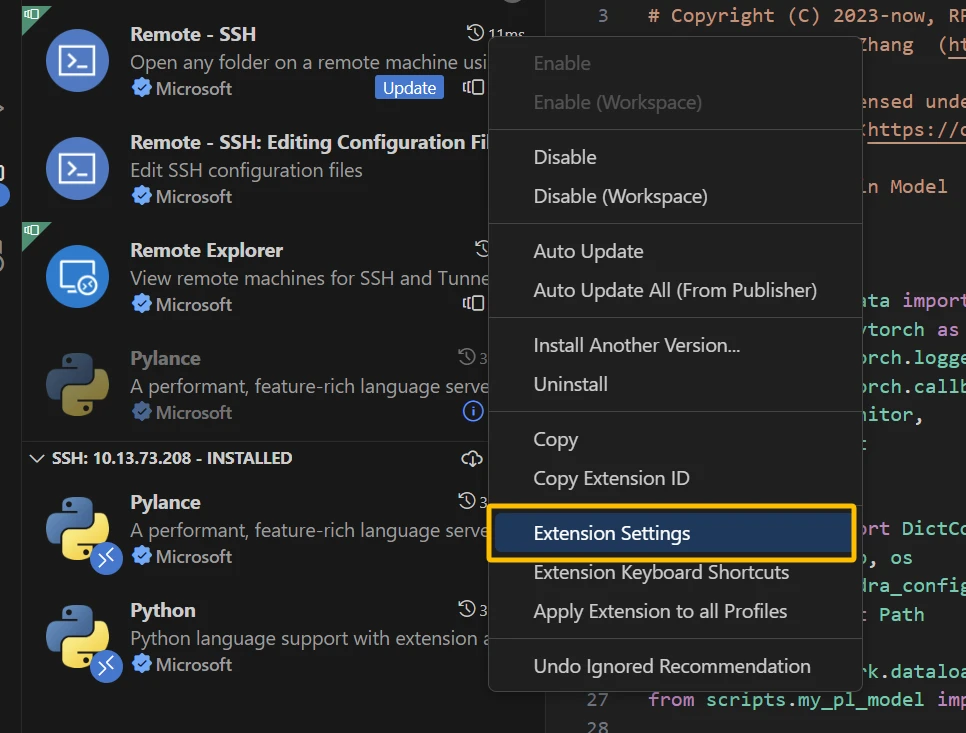Screen dimensions: 966x733
Task: Click the dimmed Pylance info icon
Action: coord(473,411)
